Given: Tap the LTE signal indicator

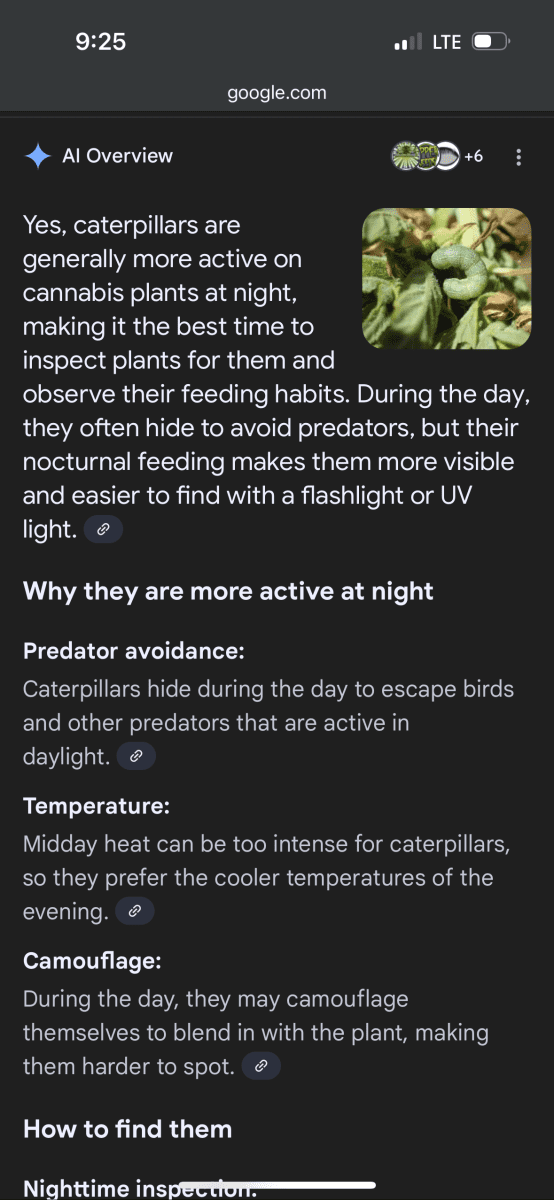Looking at the screenshot, I should (446, 42).
